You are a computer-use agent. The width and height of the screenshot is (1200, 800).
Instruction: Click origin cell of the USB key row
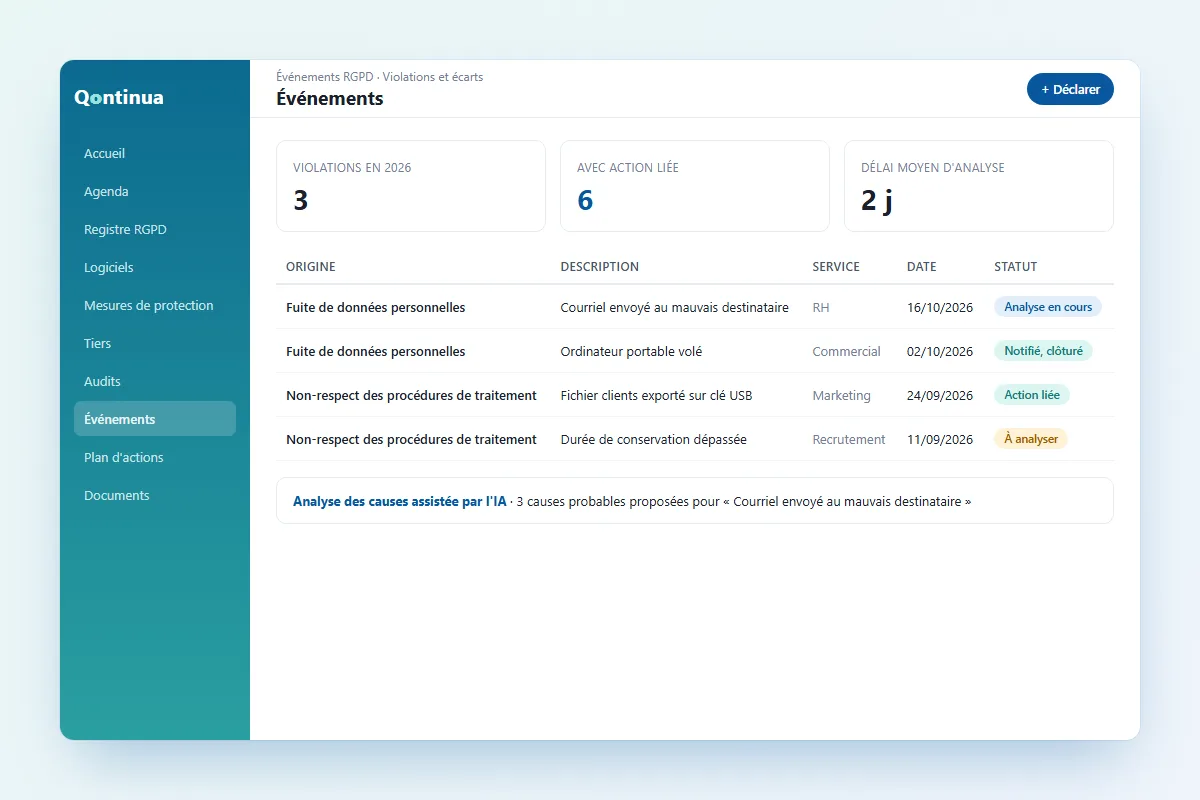(x=411, y=396)
